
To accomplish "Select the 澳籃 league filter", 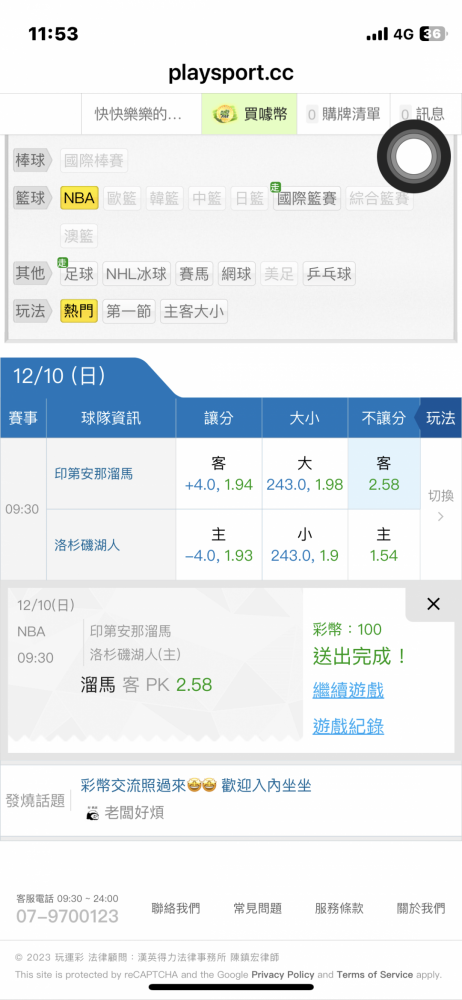I will coord(79,237).
